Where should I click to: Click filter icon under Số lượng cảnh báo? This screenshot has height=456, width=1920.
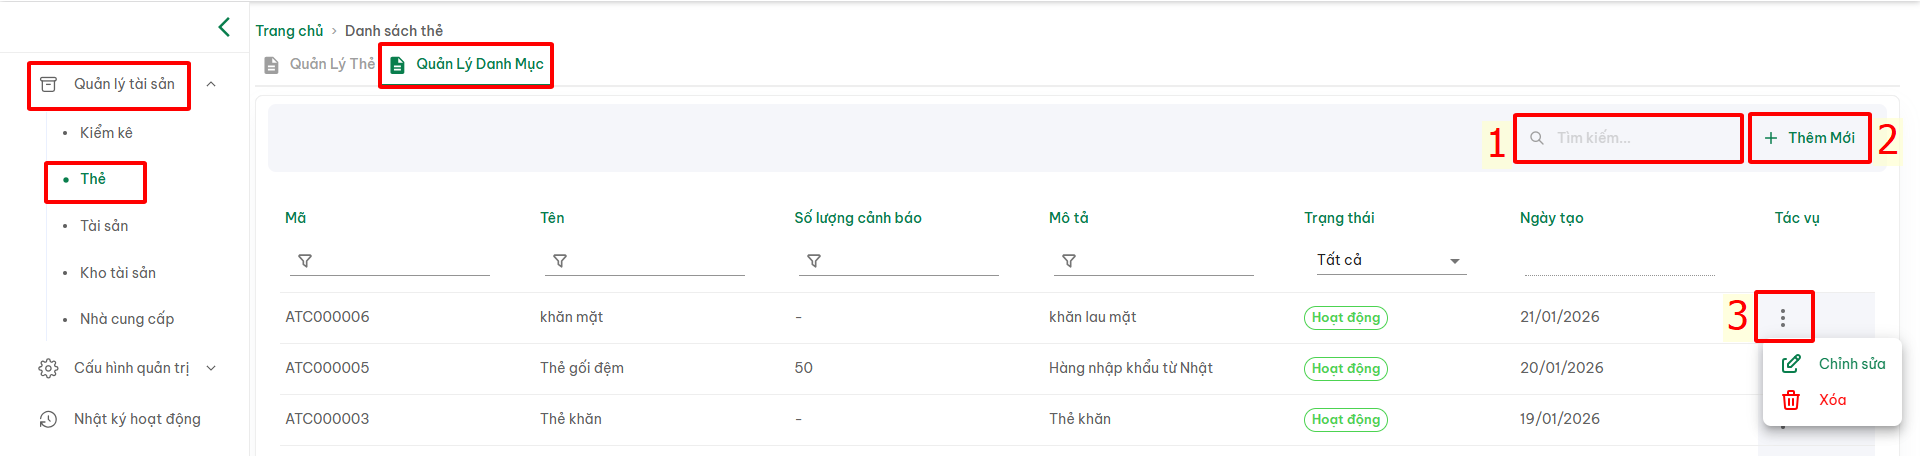click(x=814, y=261)
